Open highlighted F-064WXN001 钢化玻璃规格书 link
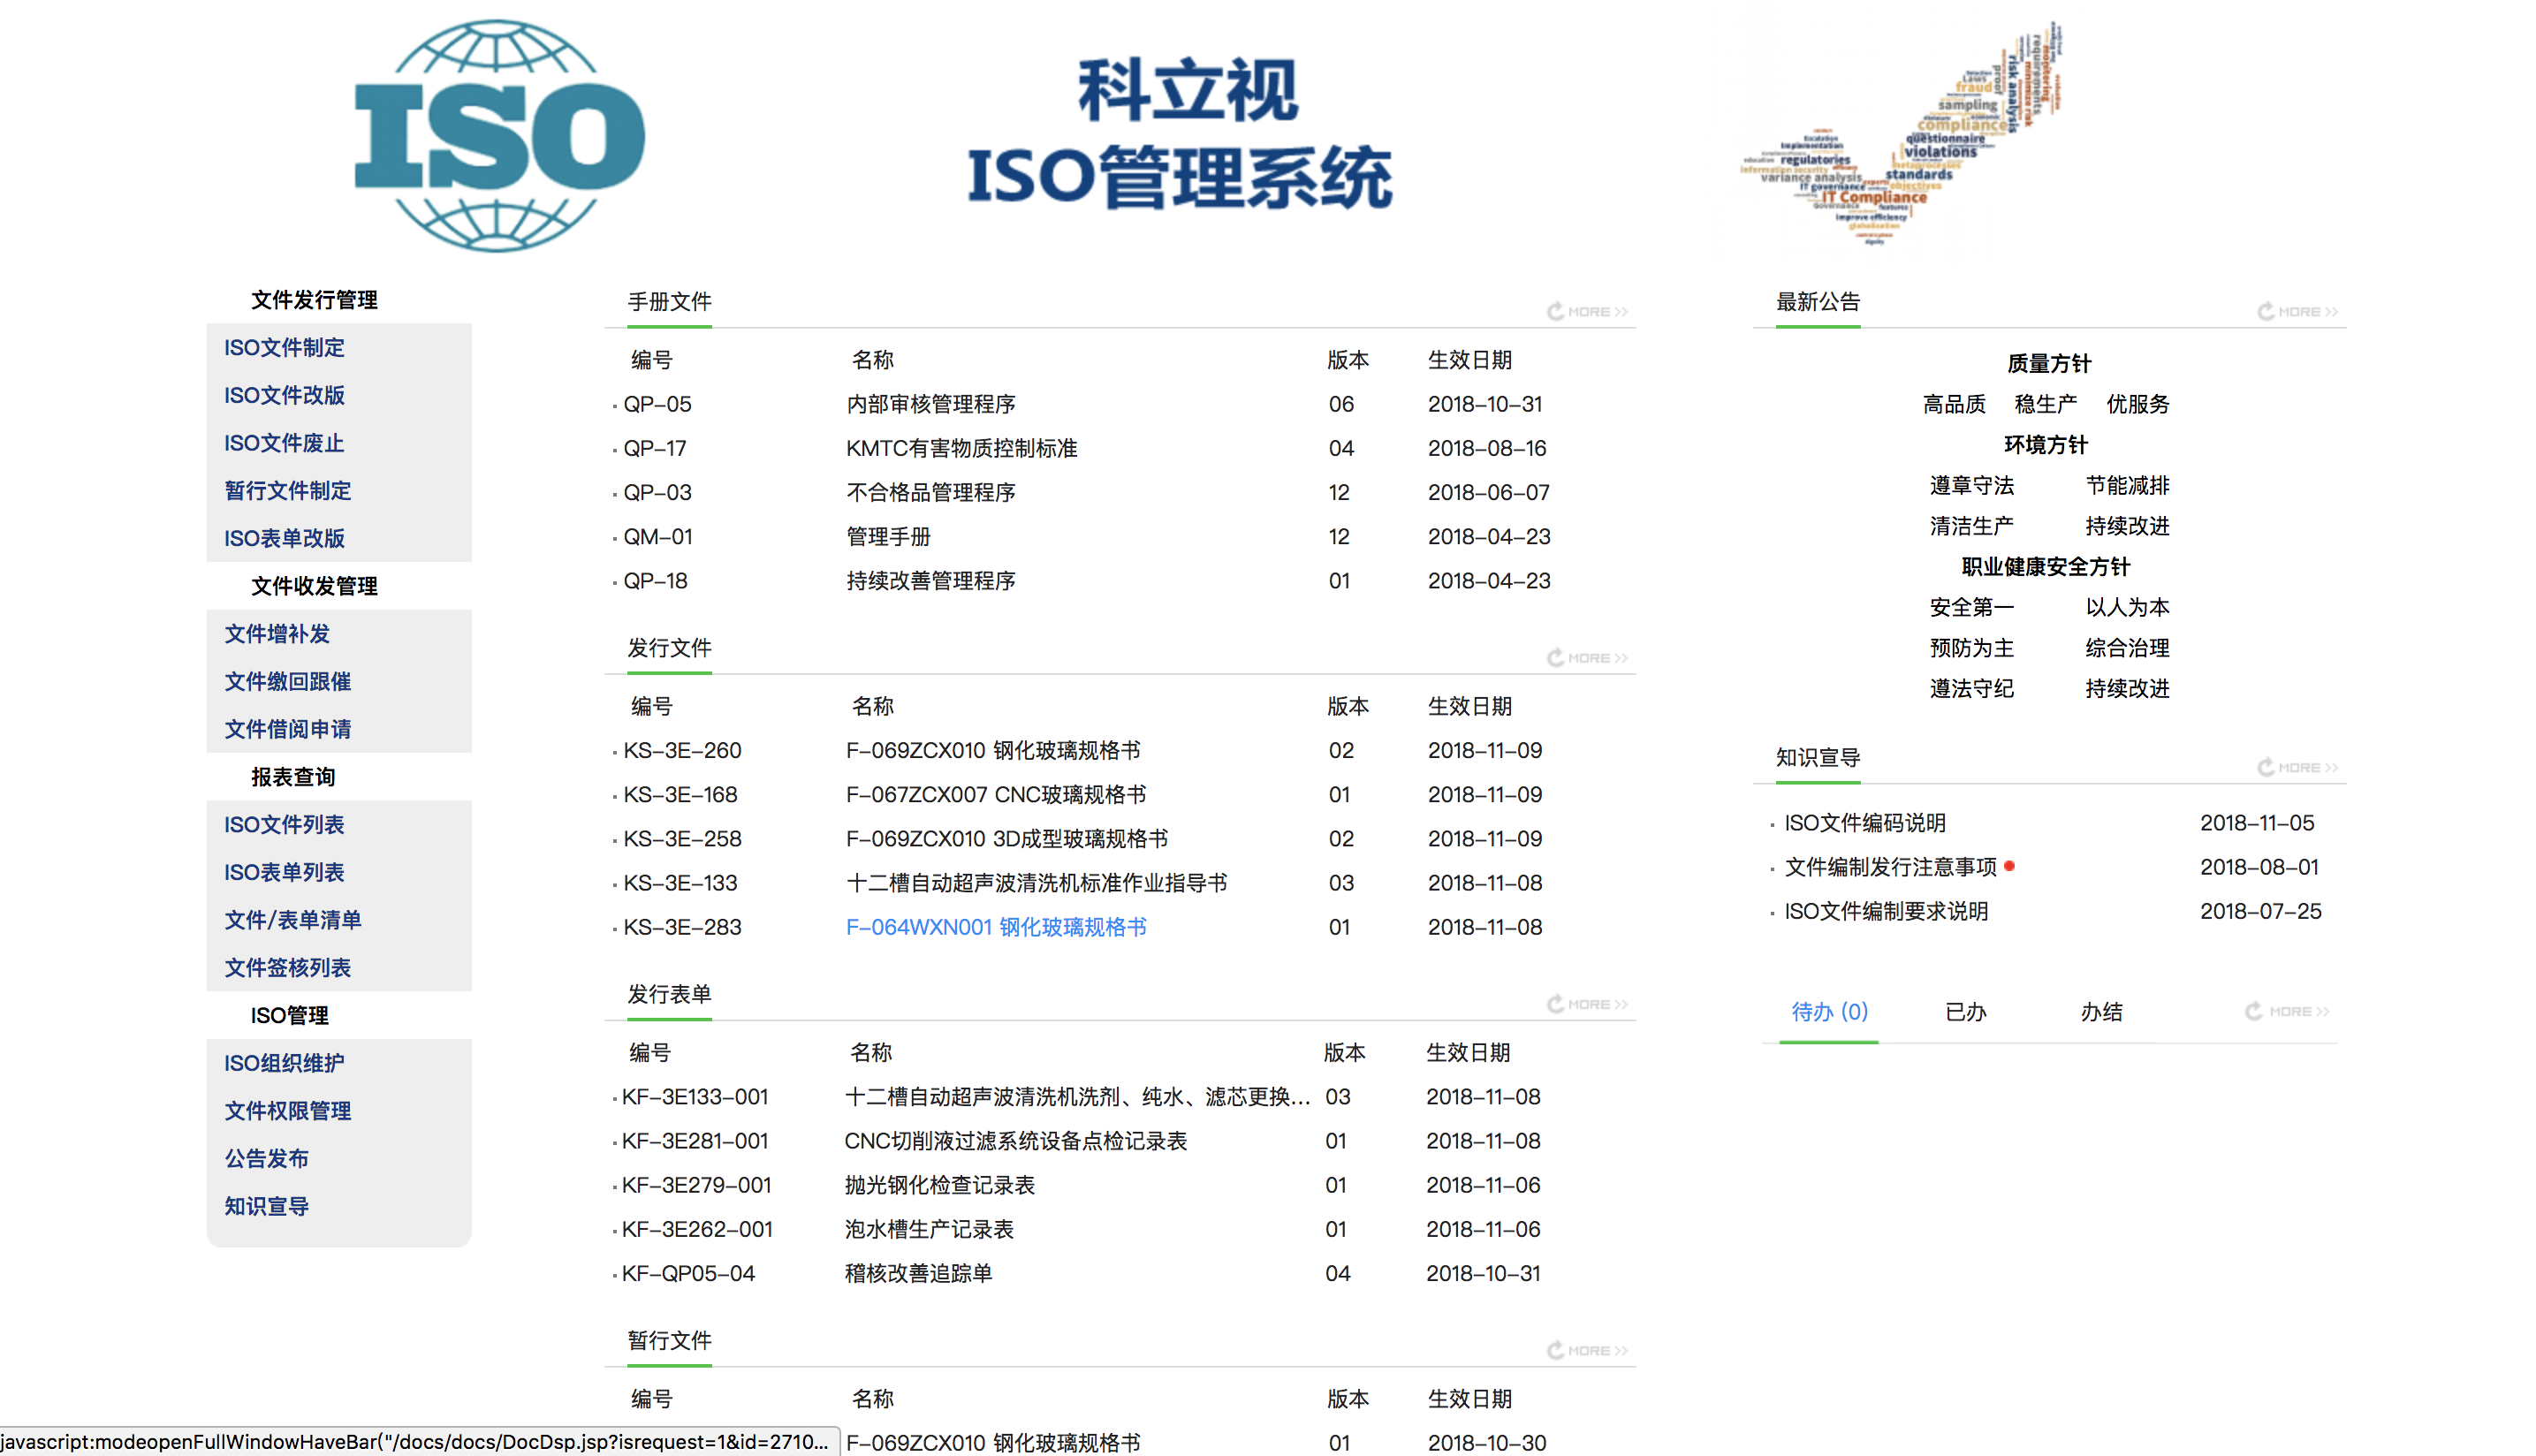Image resolution: width=2536 pixels, height=1456 pixels. tap(996, 927)
